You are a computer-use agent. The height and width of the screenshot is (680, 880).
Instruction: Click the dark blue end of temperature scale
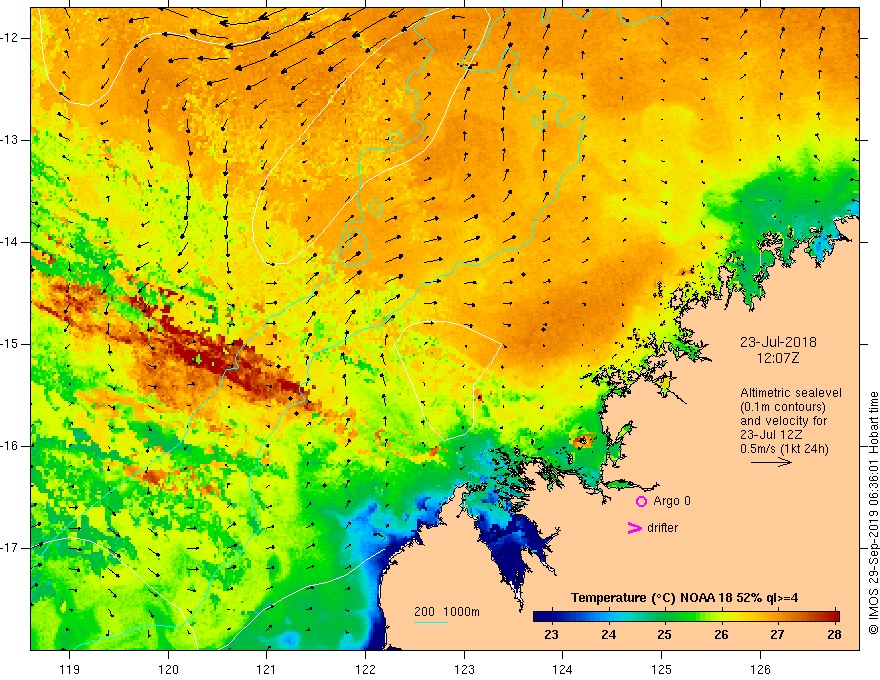[x=538, y=616]
